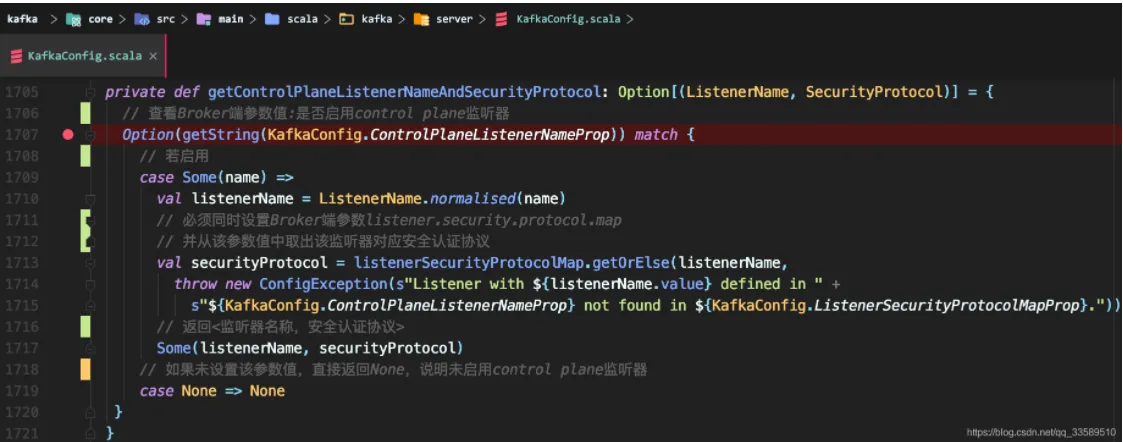
Task: Click the comment on line 1718
Action: click(x=394, y=370)
